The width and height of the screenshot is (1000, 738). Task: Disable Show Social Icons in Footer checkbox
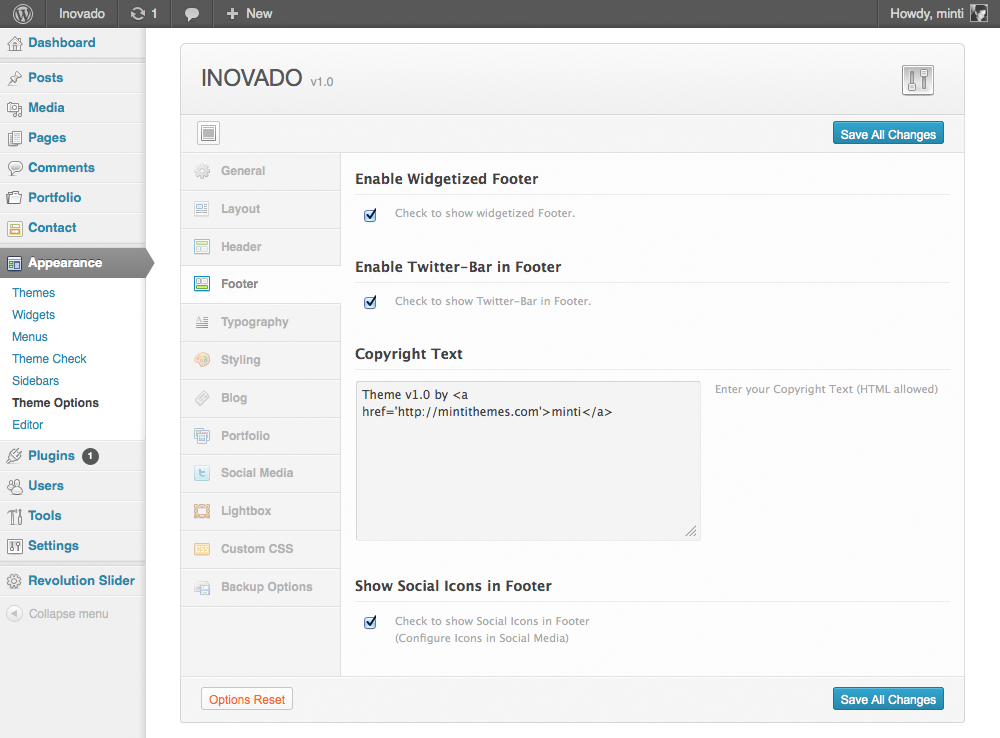(370, 622)
